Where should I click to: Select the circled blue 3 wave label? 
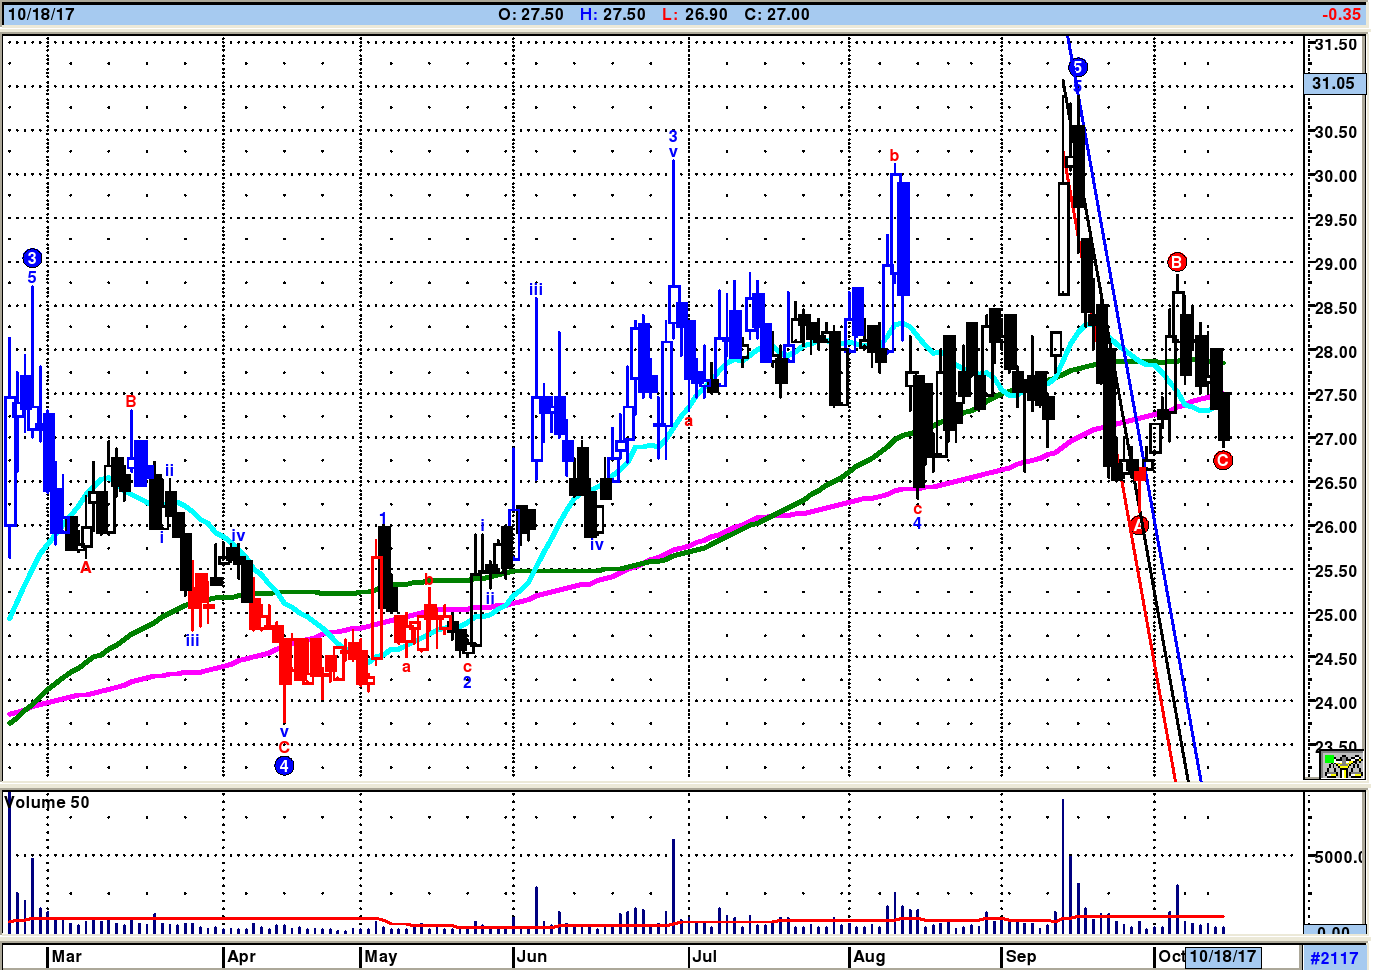32,258
